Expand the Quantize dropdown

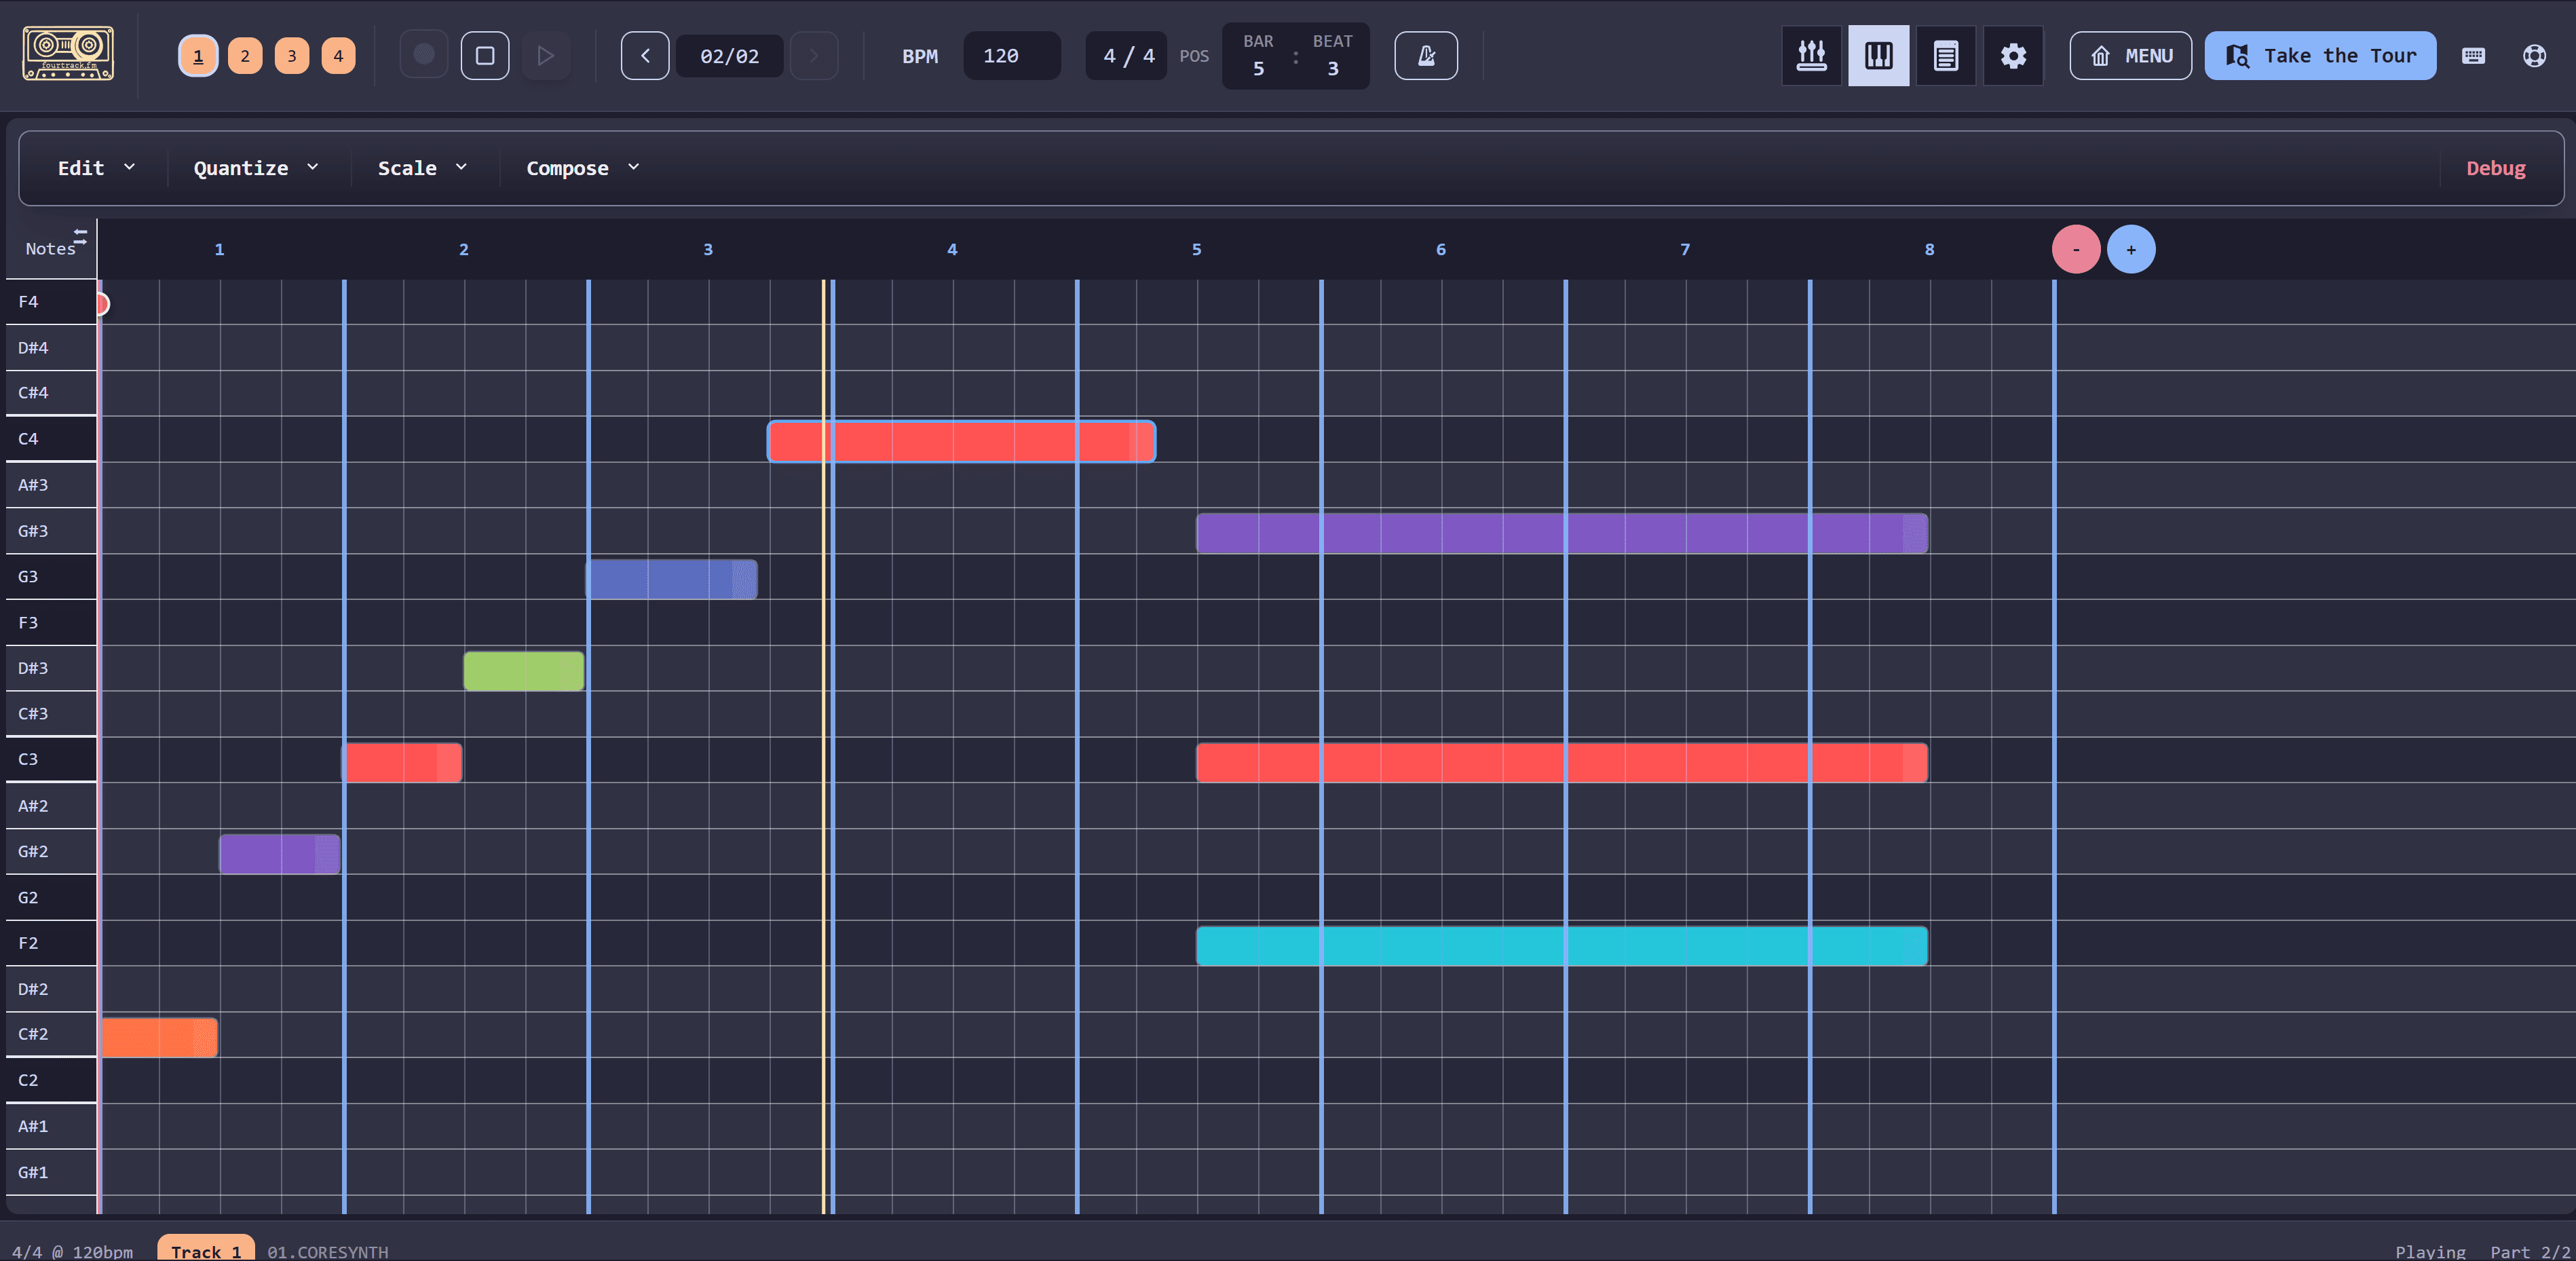click(x=255, y=168)
